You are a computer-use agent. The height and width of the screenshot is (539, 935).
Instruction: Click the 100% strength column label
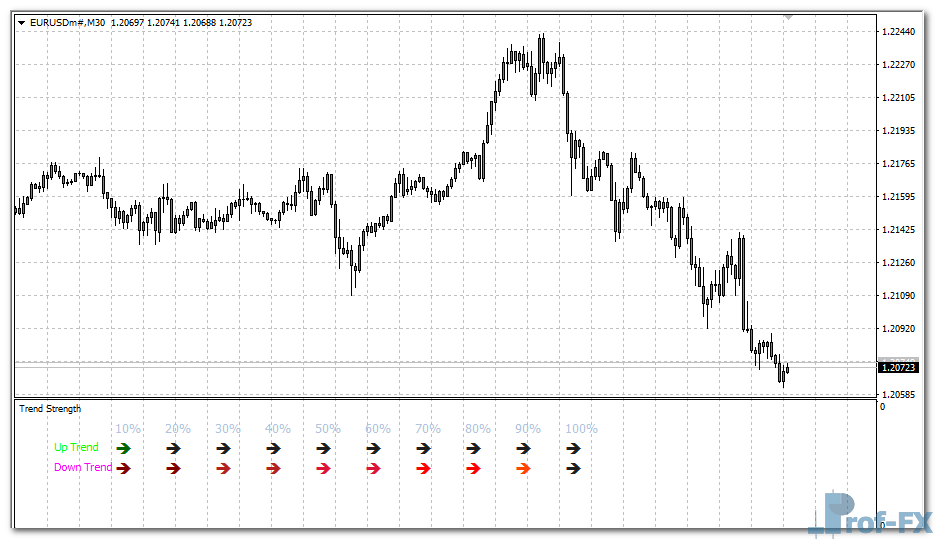(581, 429)
